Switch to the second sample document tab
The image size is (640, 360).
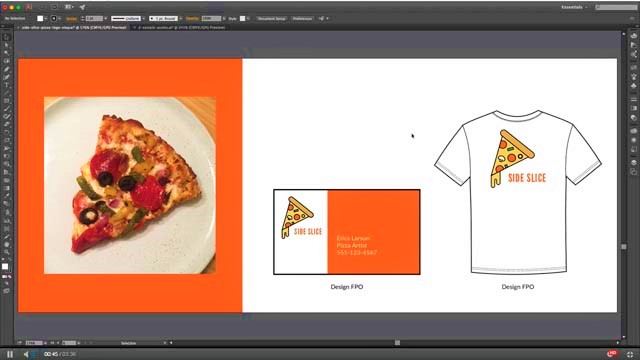coord(181,27)
